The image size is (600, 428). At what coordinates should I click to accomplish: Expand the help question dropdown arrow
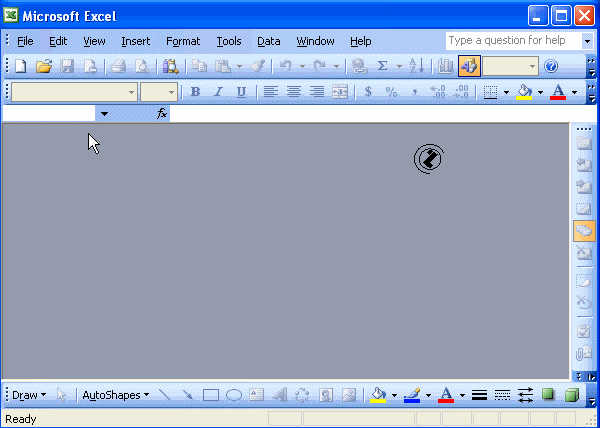coord(587,41)
